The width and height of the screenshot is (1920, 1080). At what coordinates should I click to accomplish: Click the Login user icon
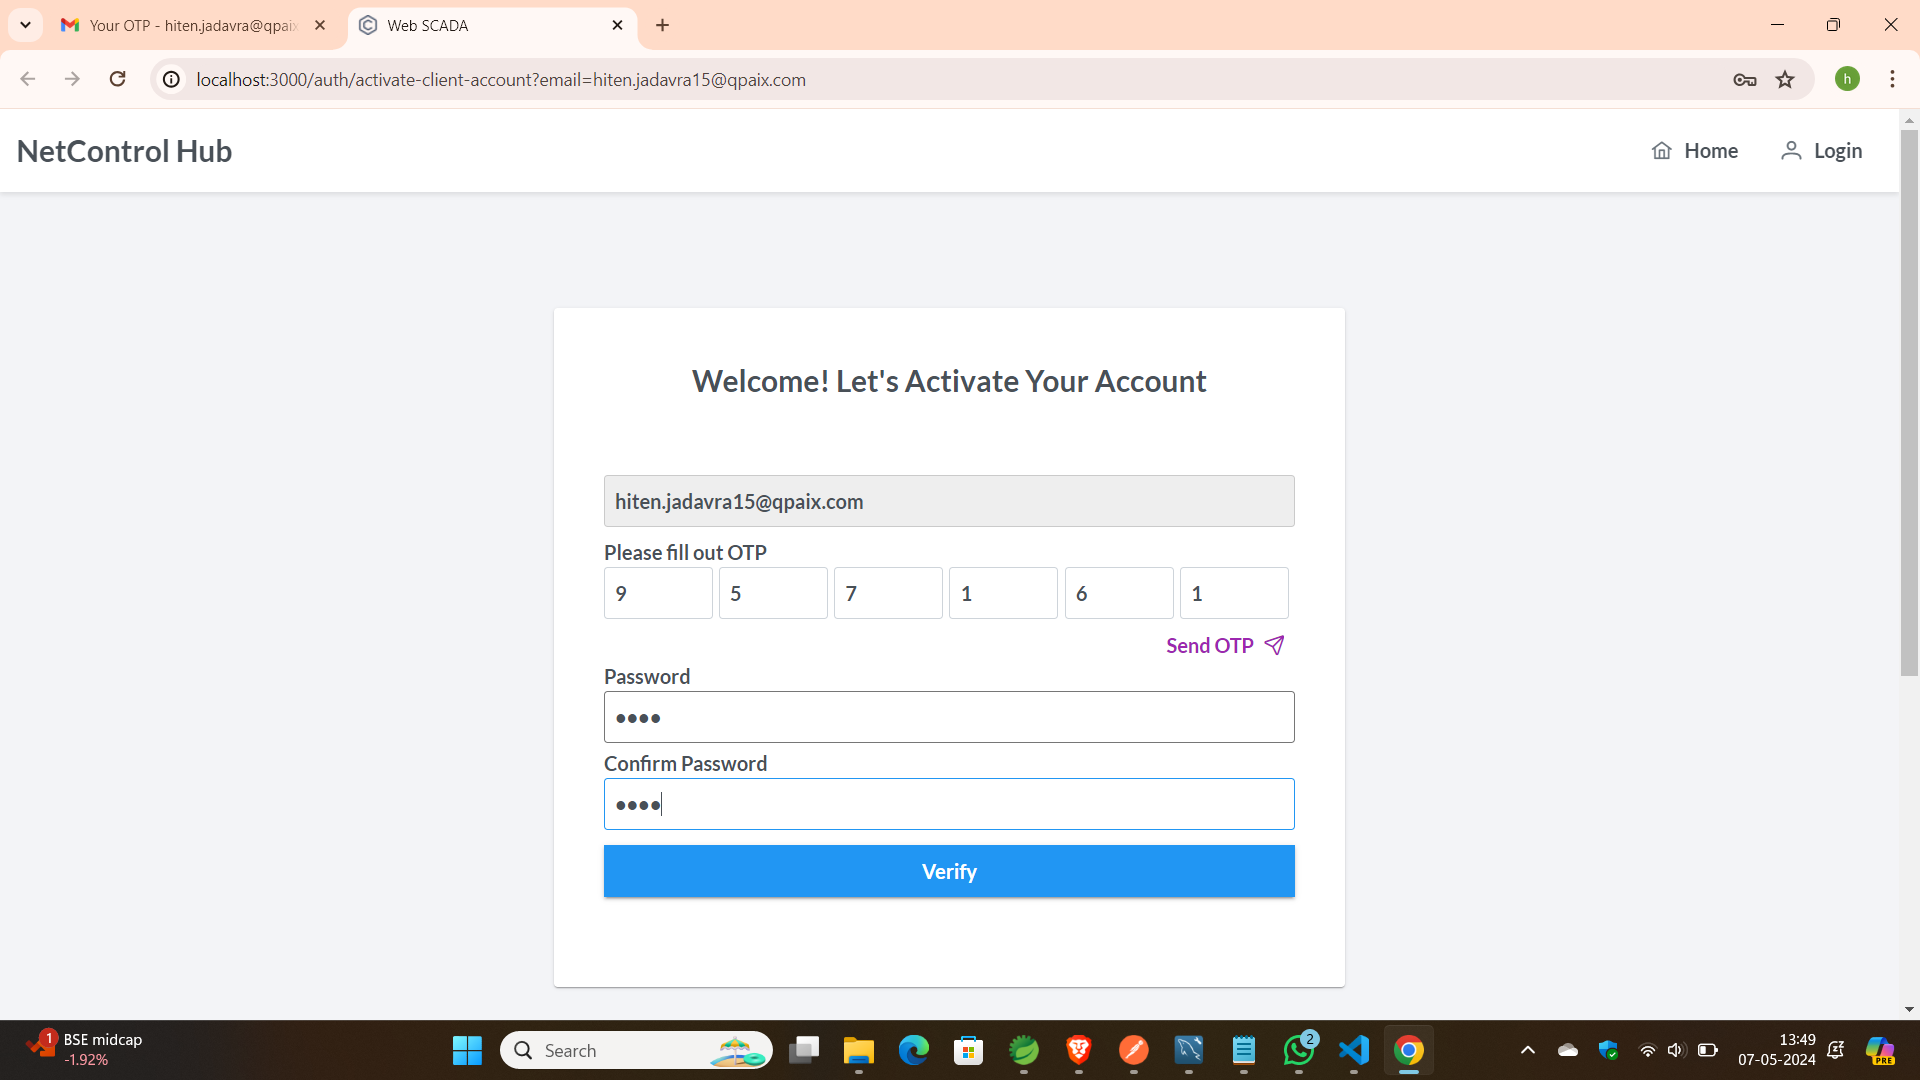pos(1790,151)
